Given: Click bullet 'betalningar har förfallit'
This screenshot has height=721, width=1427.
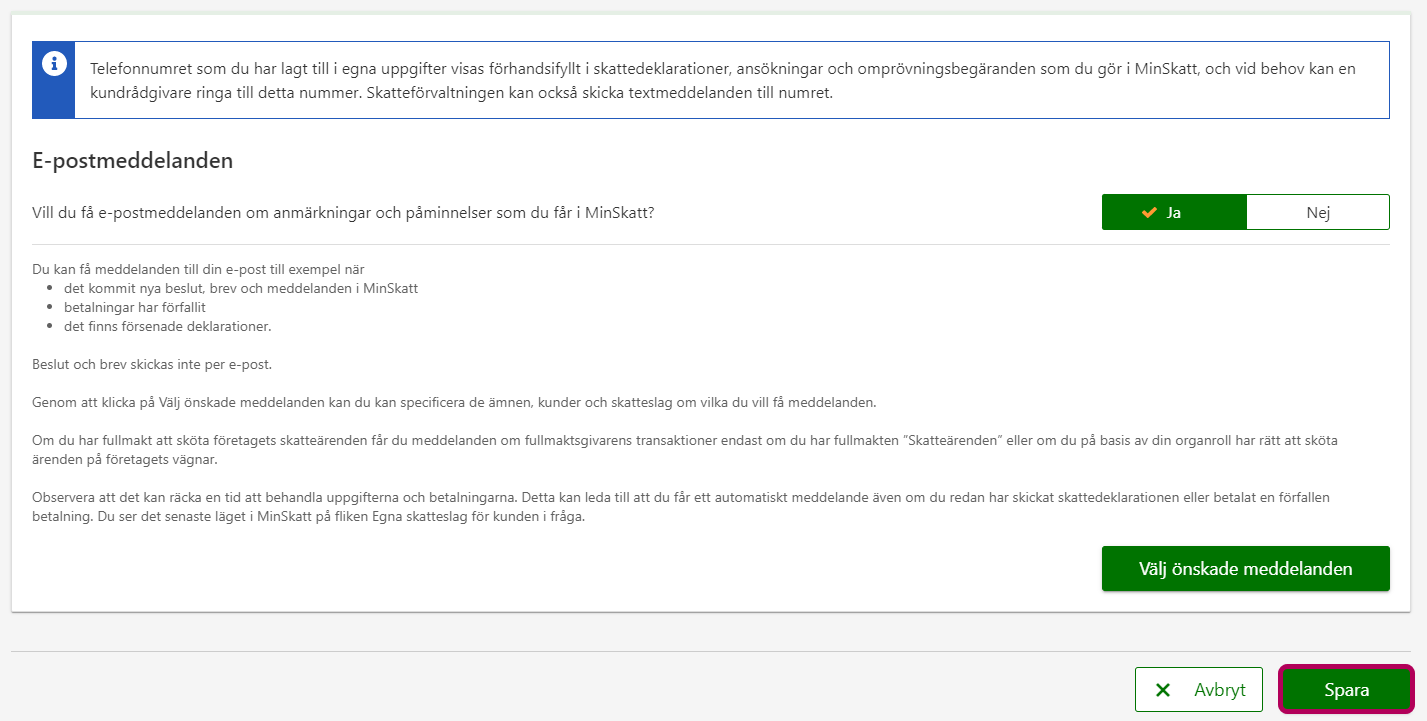Looking at the screenshot, I should (x=134, y=307).
